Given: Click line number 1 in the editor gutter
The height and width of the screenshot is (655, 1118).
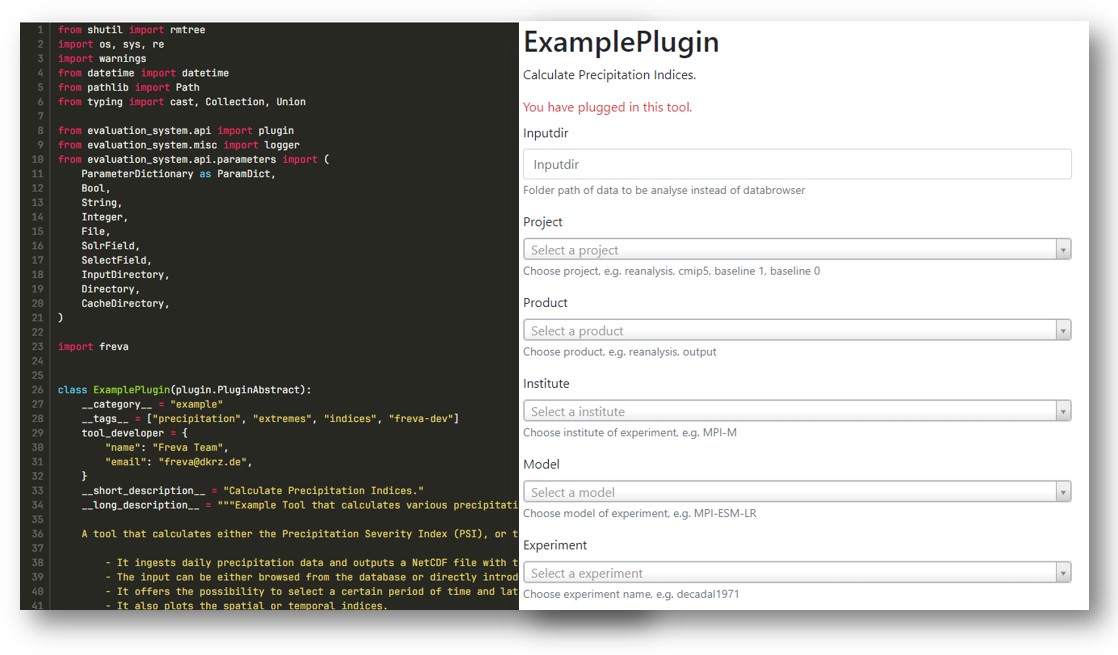Looking at the screenshot, I should (x=40, y=30).
